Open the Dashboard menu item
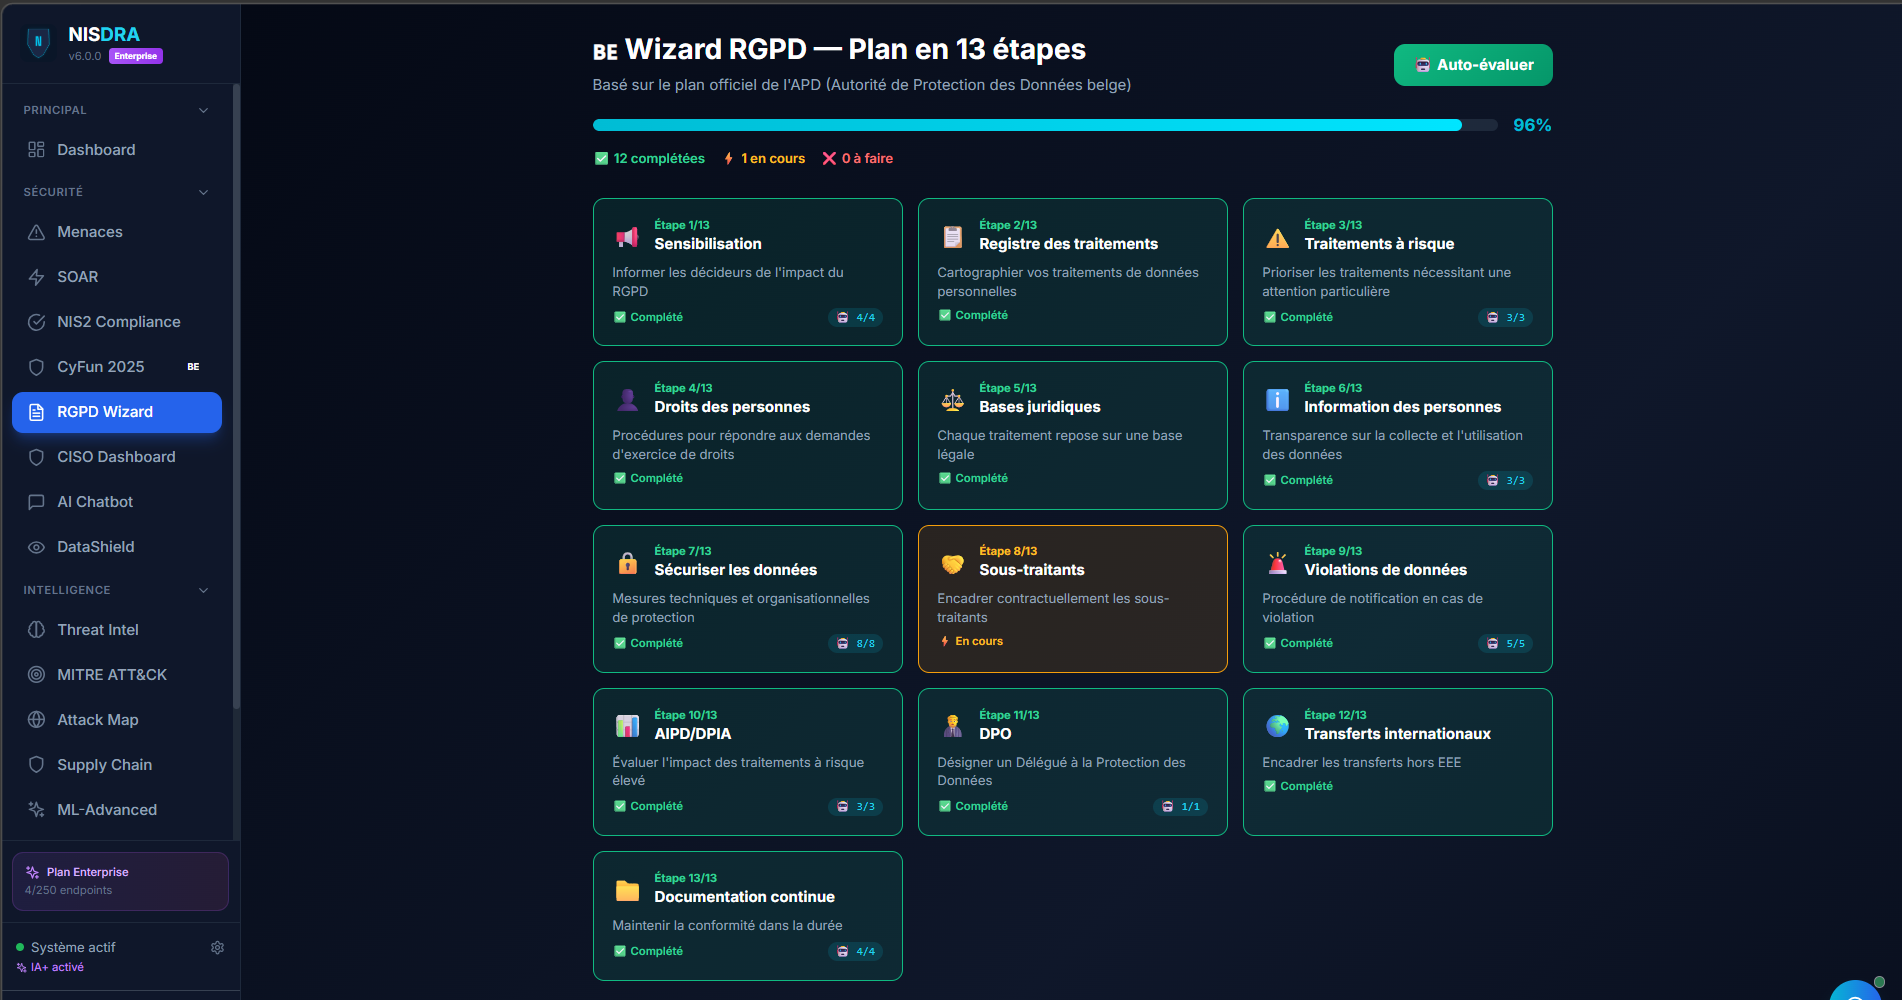 tap(117, 150)
